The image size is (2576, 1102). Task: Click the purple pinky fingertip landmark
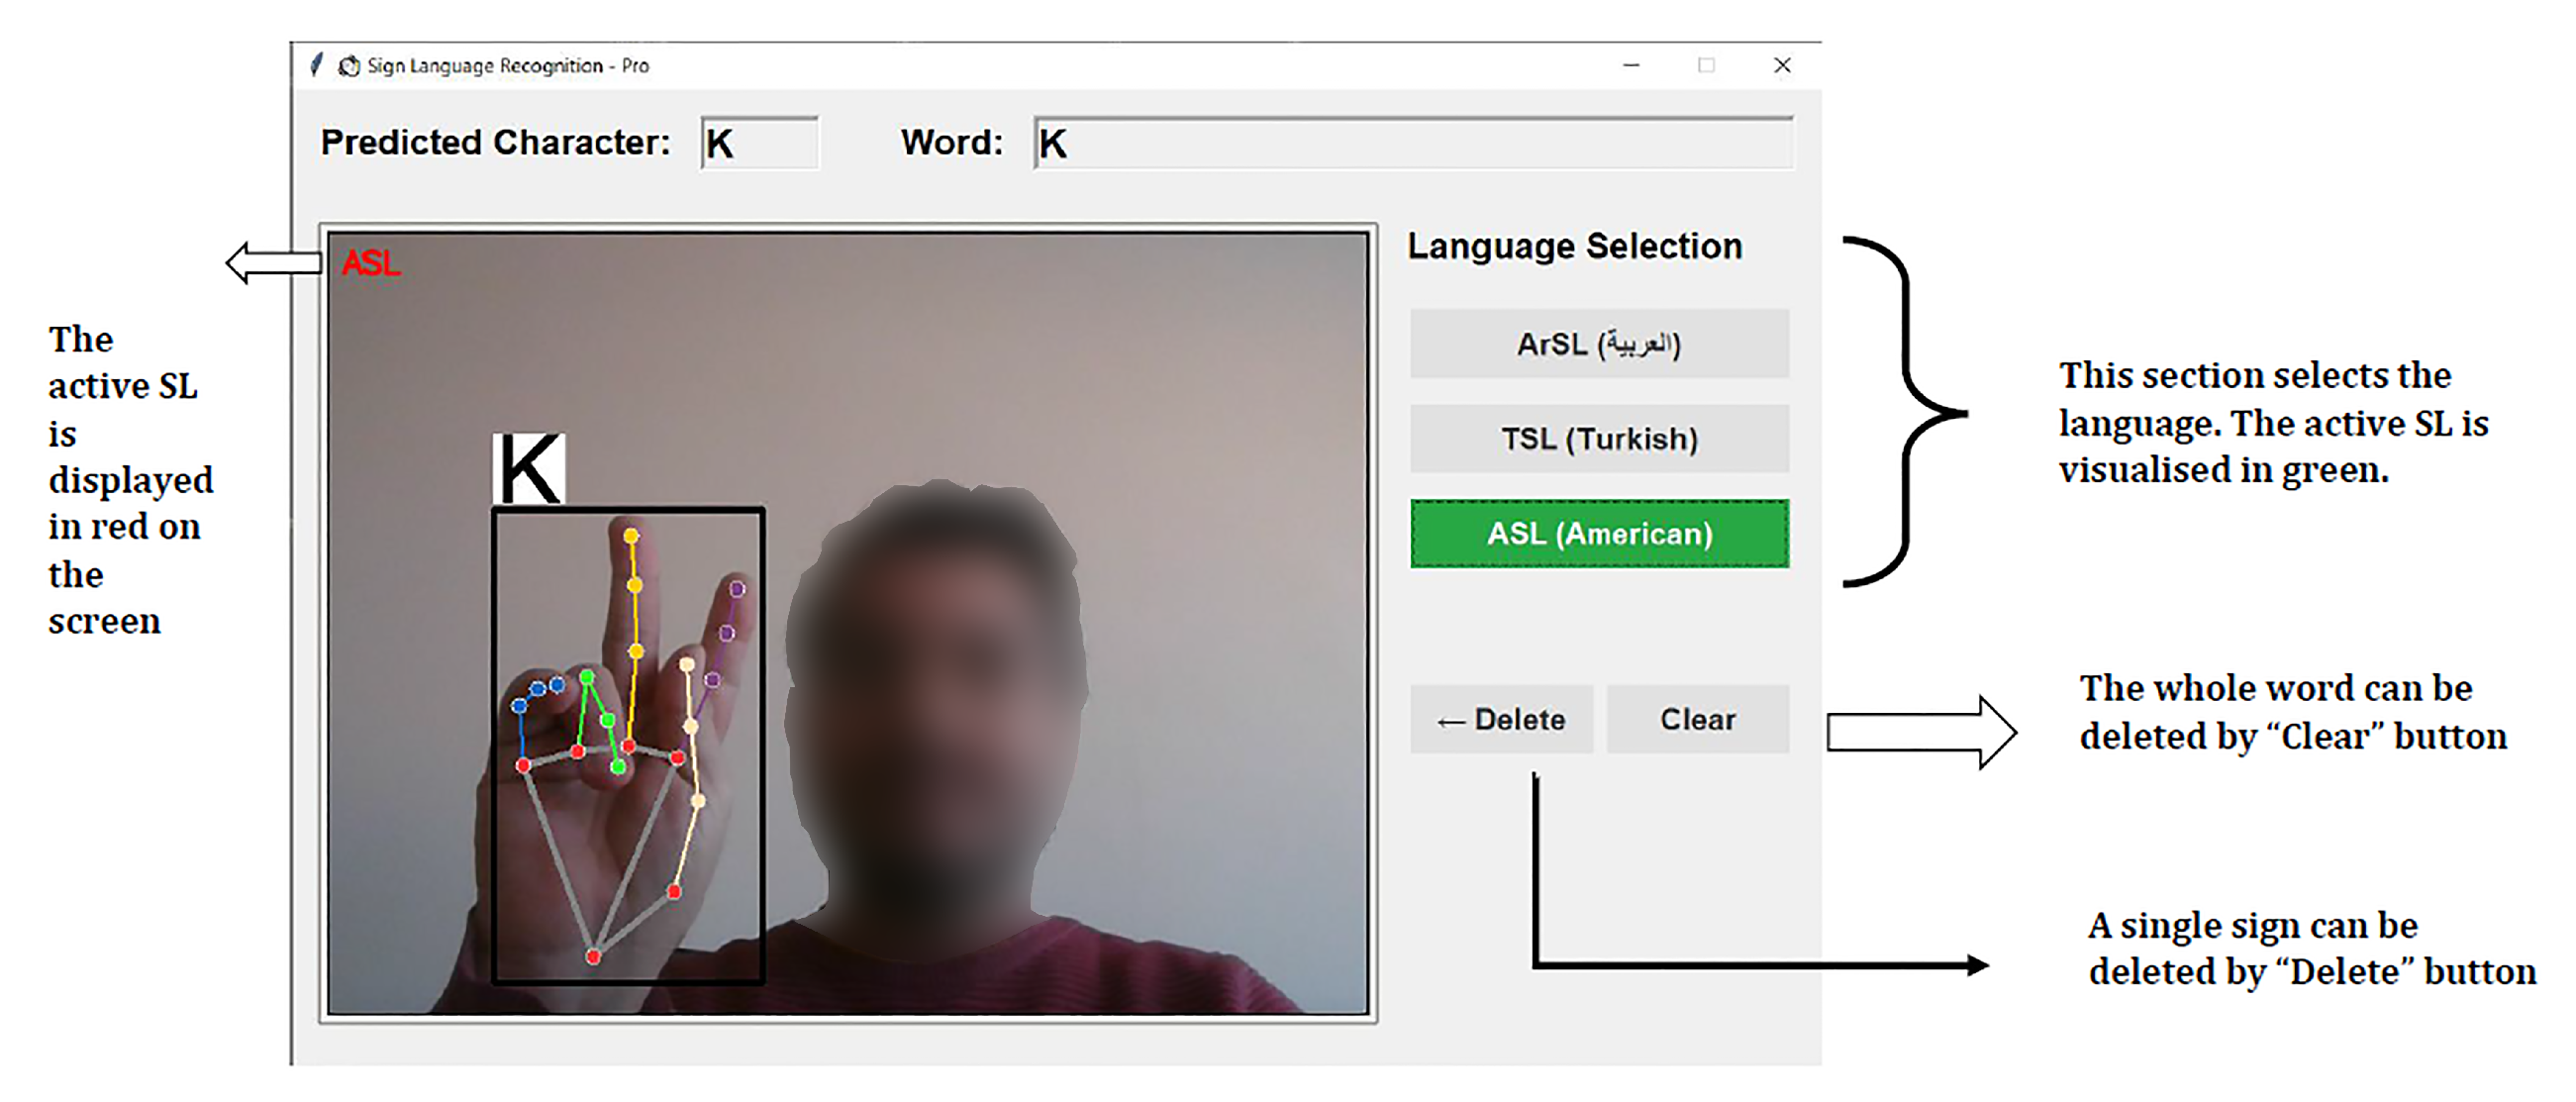click(x=737, y=589)
